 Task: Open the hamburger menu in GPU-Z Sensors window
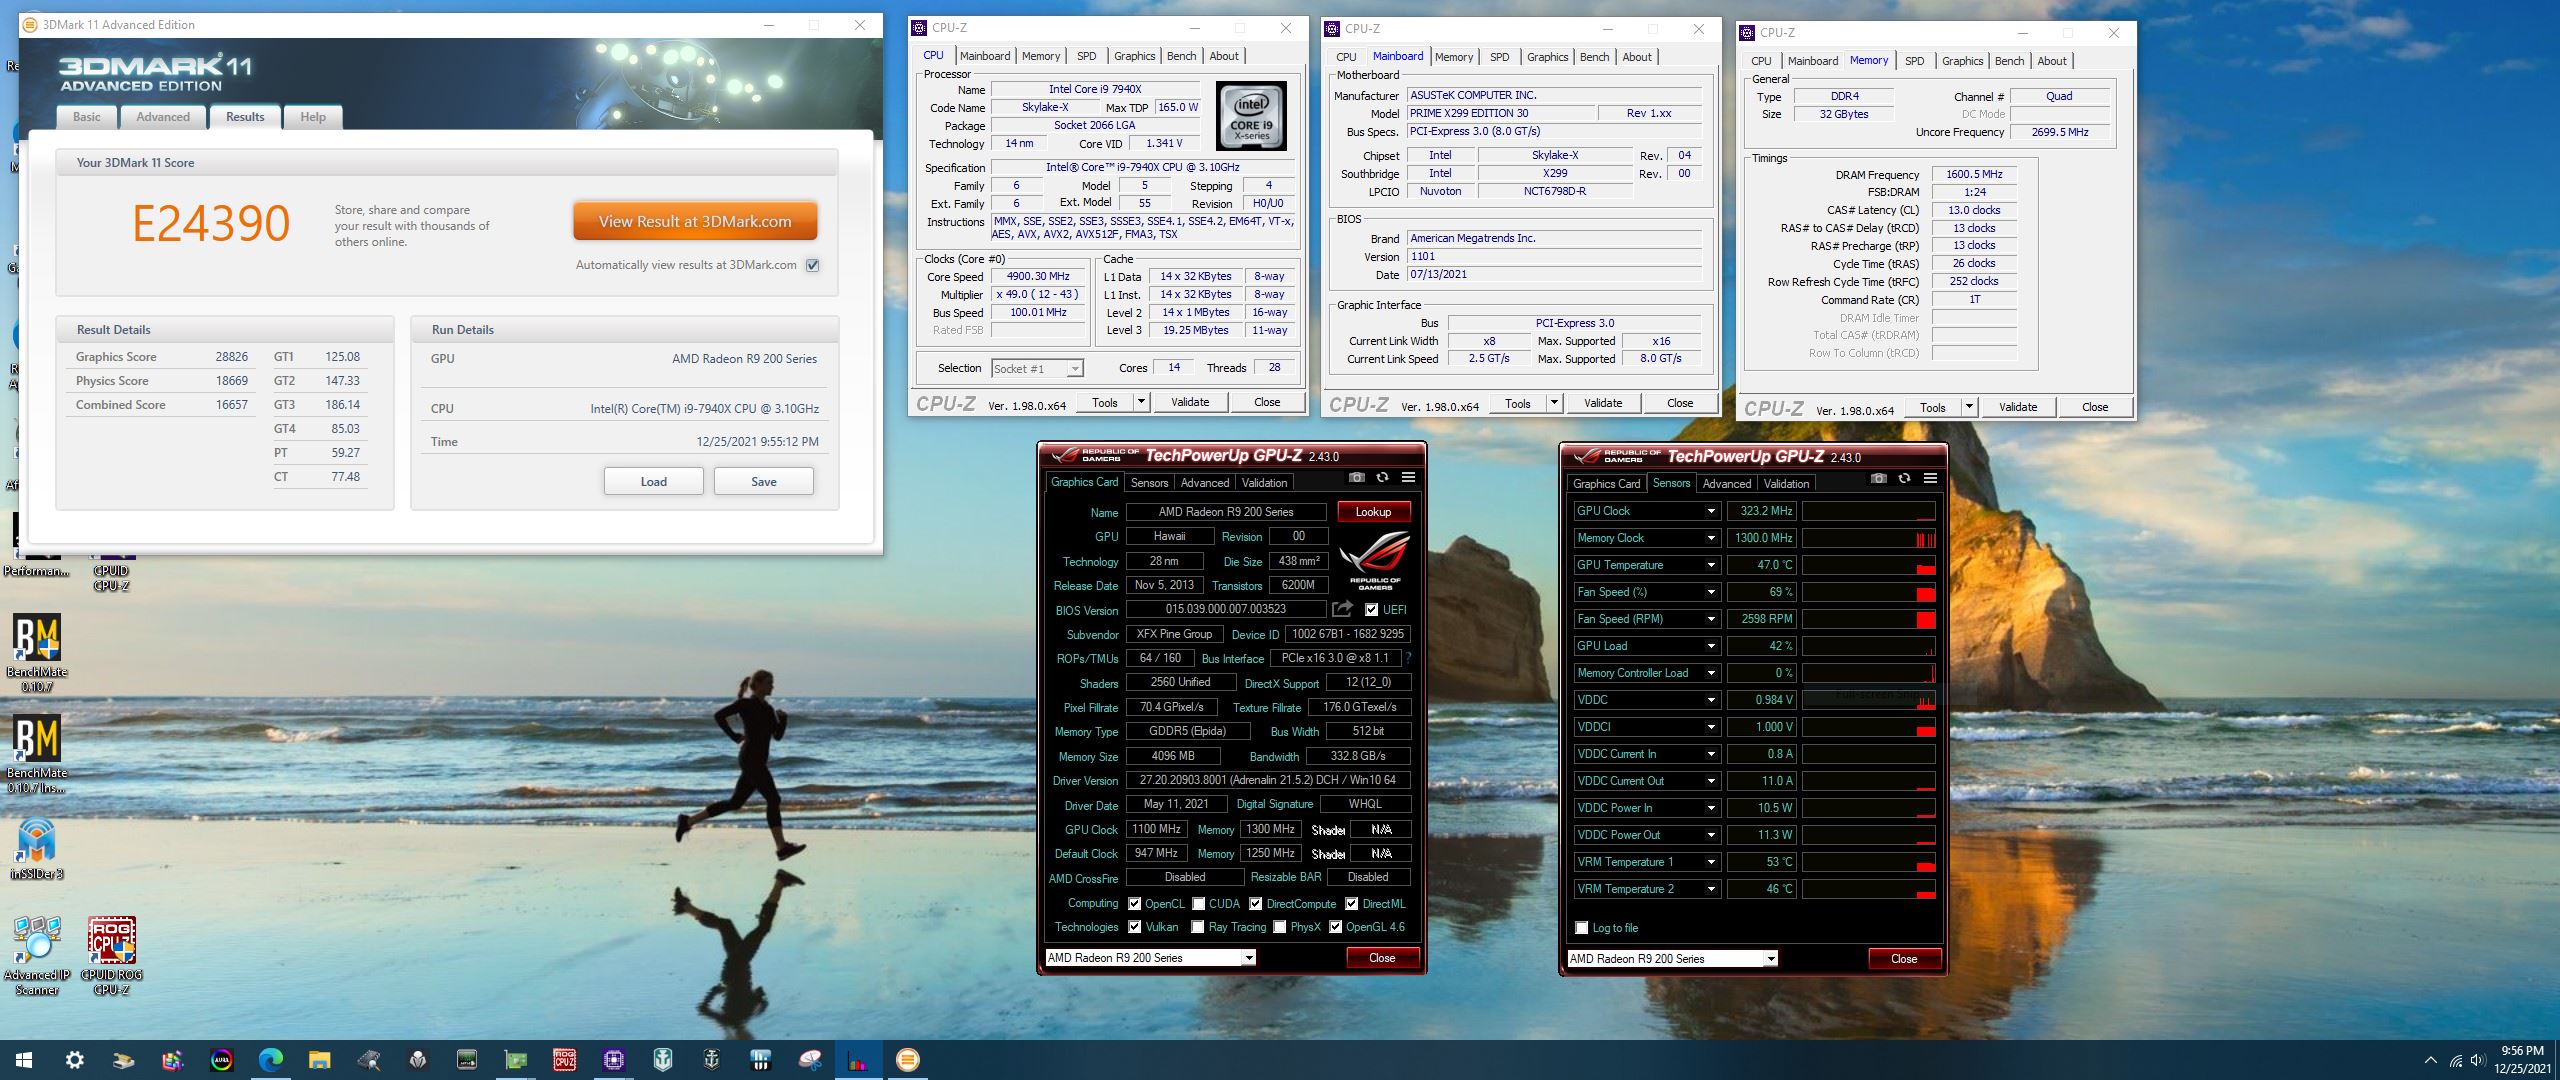(x=1930, y=479)
